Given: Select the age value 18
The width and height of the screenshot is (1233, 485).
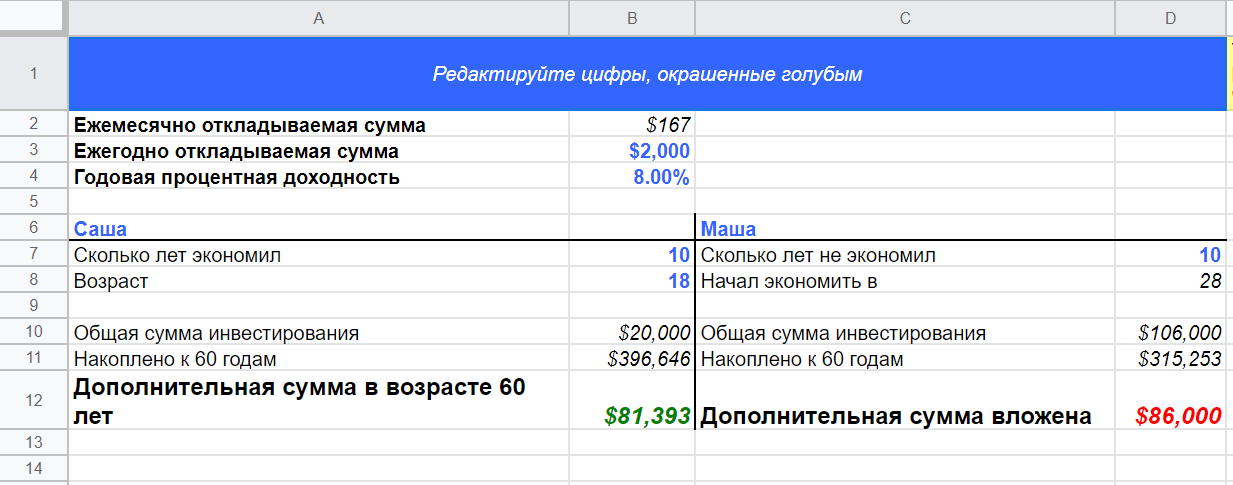Looking at the screenshot, I should 632,281.
